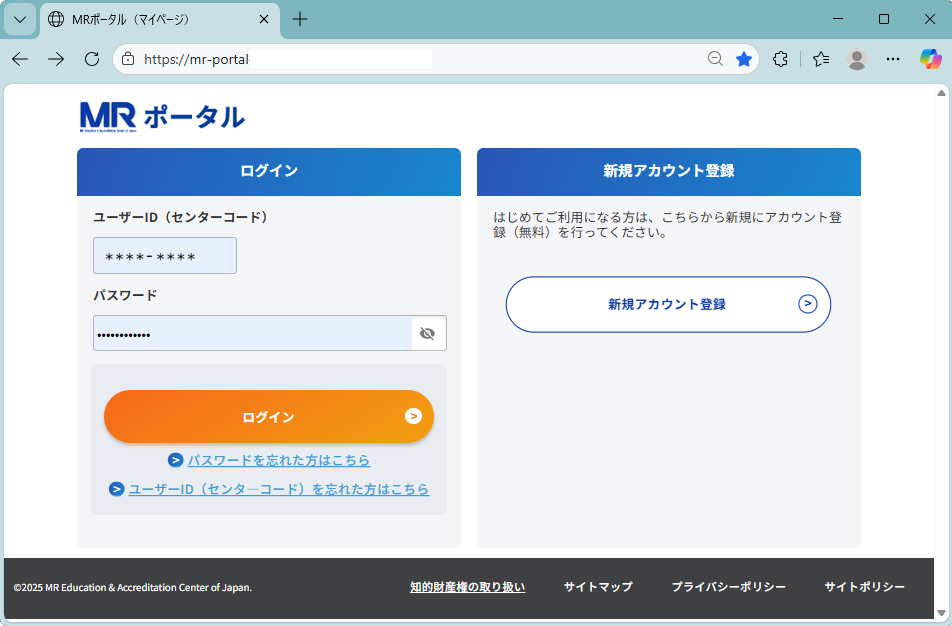The image size is (952, 626).
Task: Open パスワードを忘れた方はこちら link
Action: (x=278, y=460)
